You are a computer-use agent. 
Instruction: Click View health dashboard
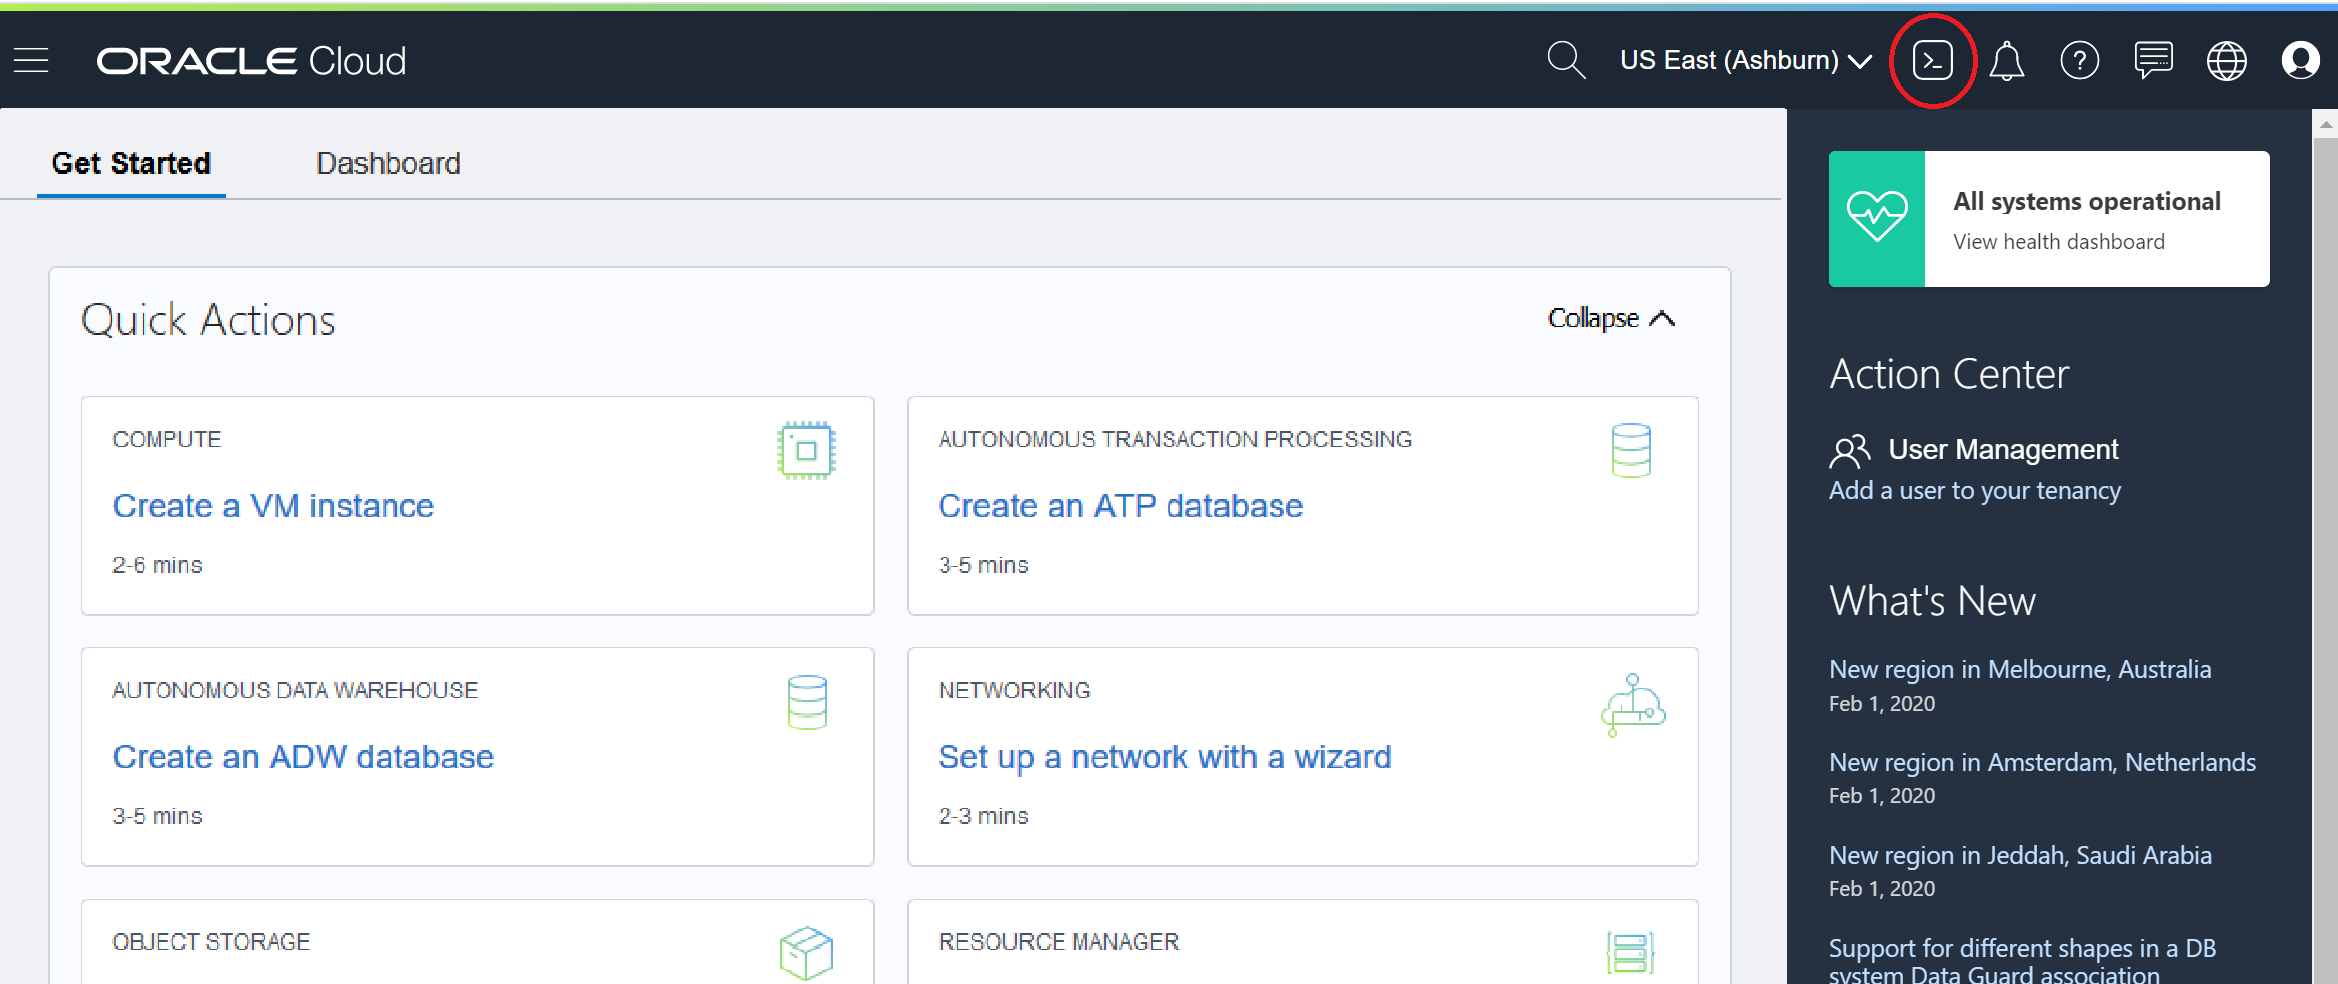point(2058,241)
